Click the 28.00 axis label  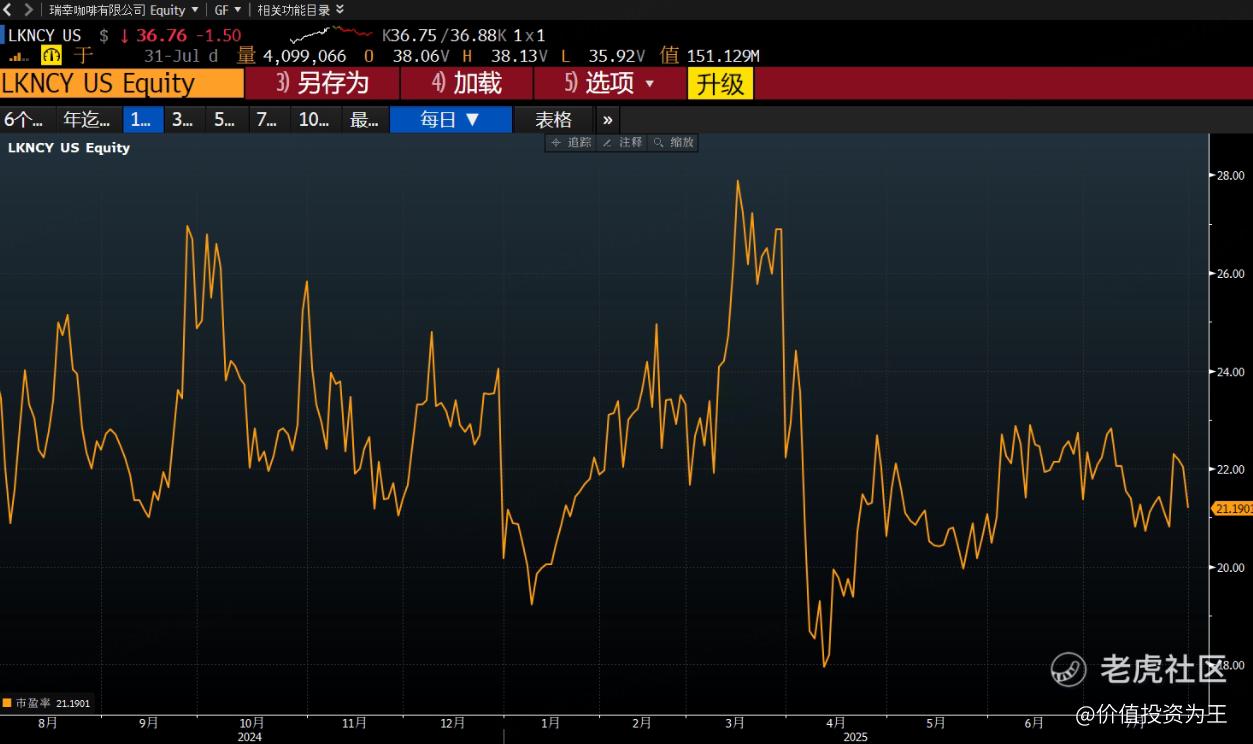click(x=1230, y=176)
